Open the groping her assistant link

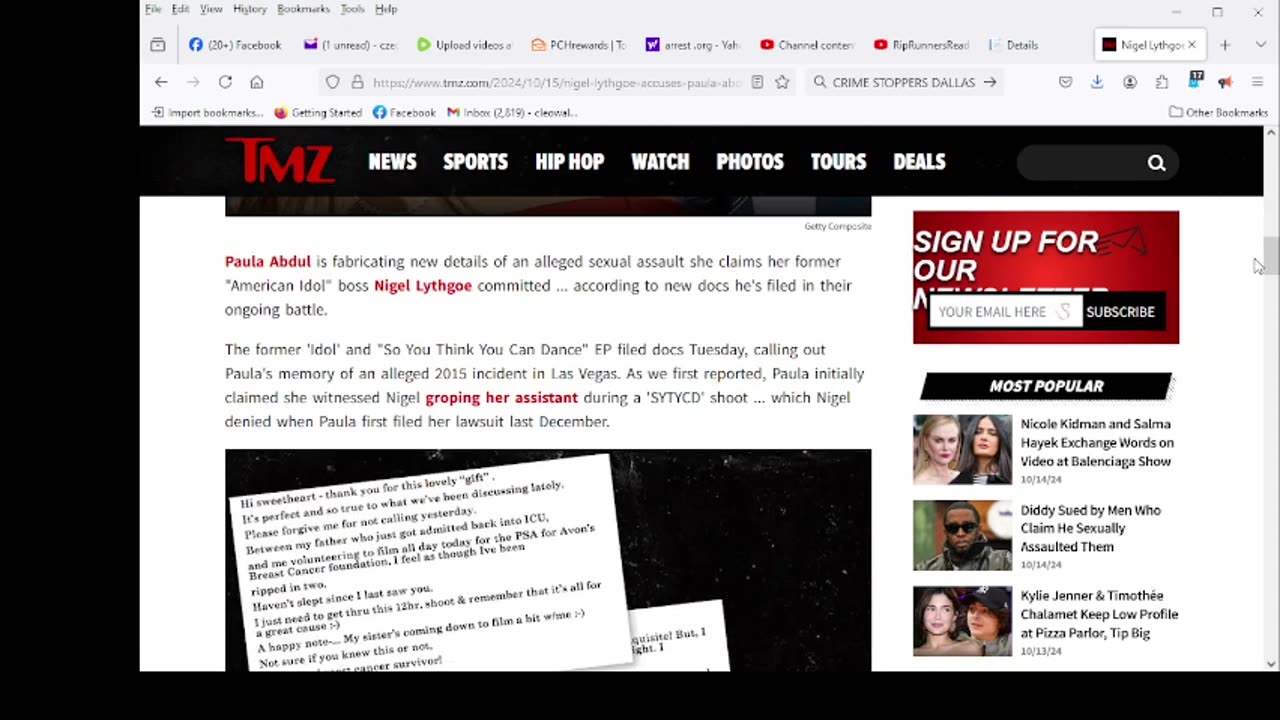click(502, 397)
